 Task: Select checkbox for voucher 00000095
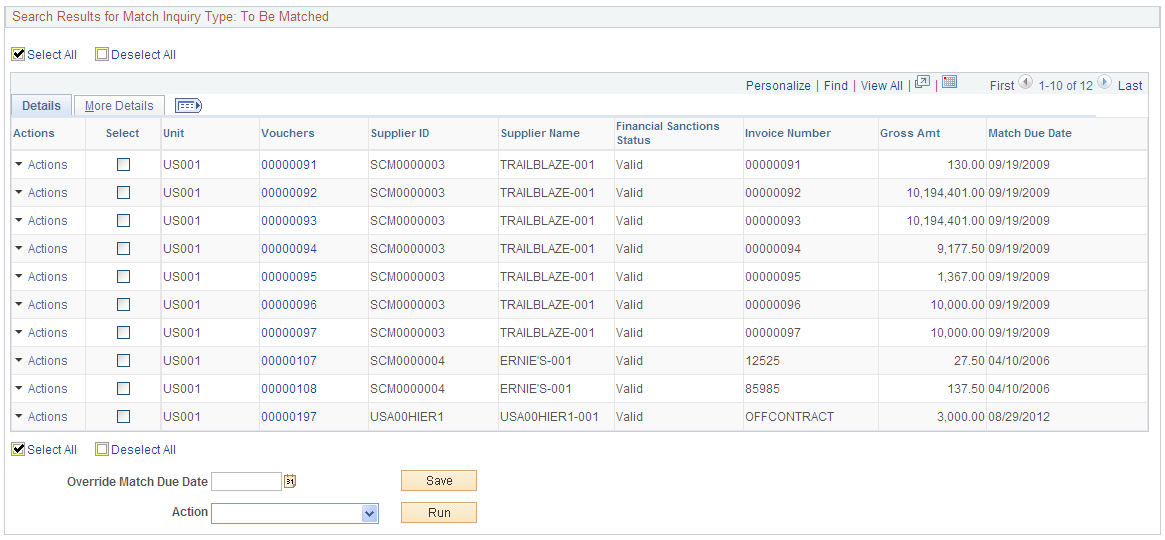tap(123, 276)
